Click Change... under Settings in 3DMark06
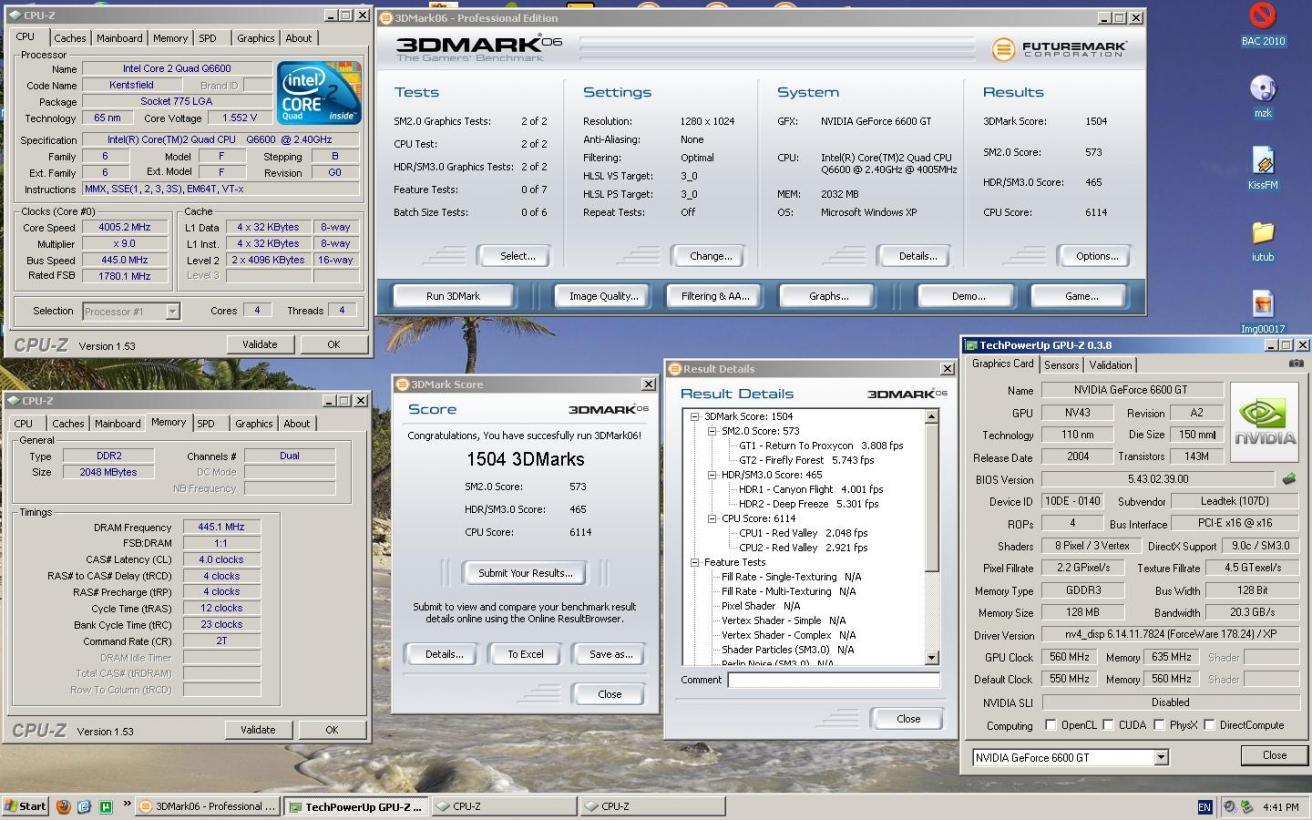 click(x=710, y=256)
